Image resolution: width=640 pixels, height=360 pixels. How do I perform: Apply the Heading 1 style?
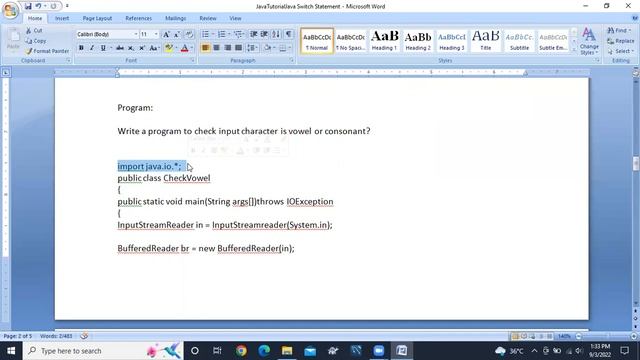(x=384, y=41)
